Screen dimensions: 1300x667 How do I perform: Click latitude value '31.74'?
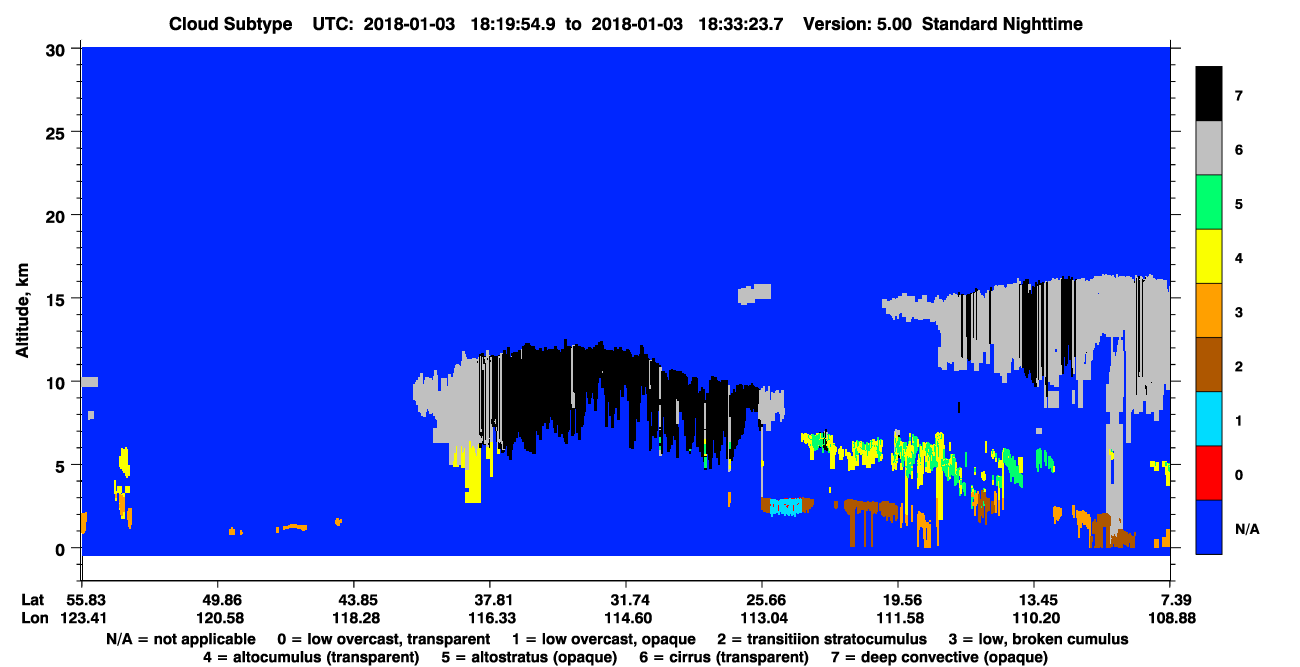click(x=626, y=599)
